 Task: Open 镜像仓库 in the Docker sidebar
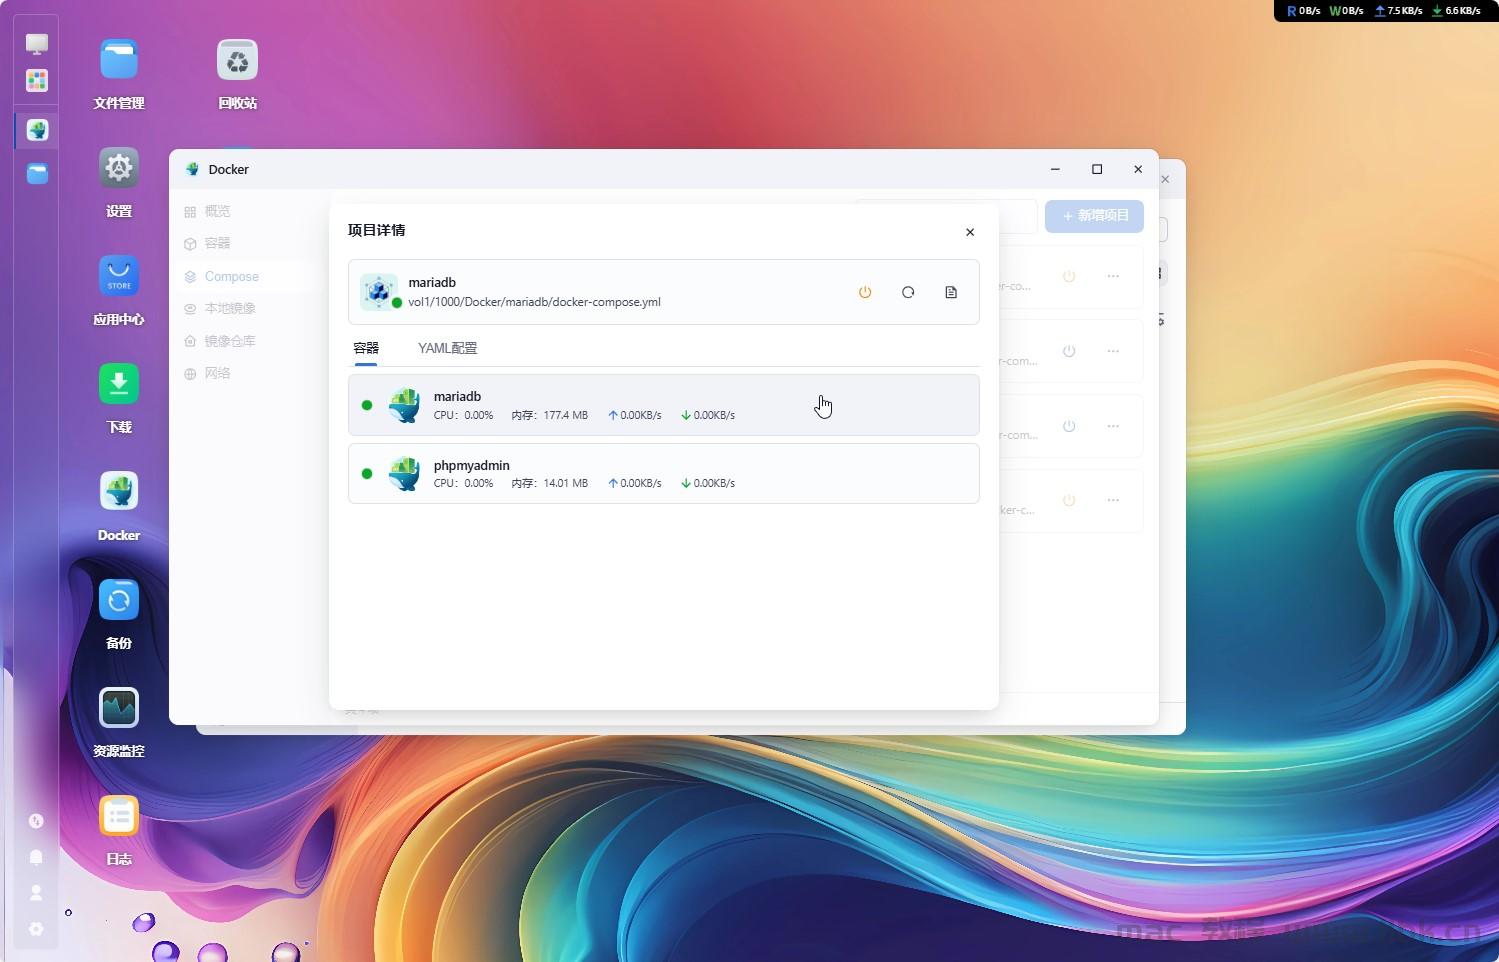pyautogui.click(x=230, y=341)
